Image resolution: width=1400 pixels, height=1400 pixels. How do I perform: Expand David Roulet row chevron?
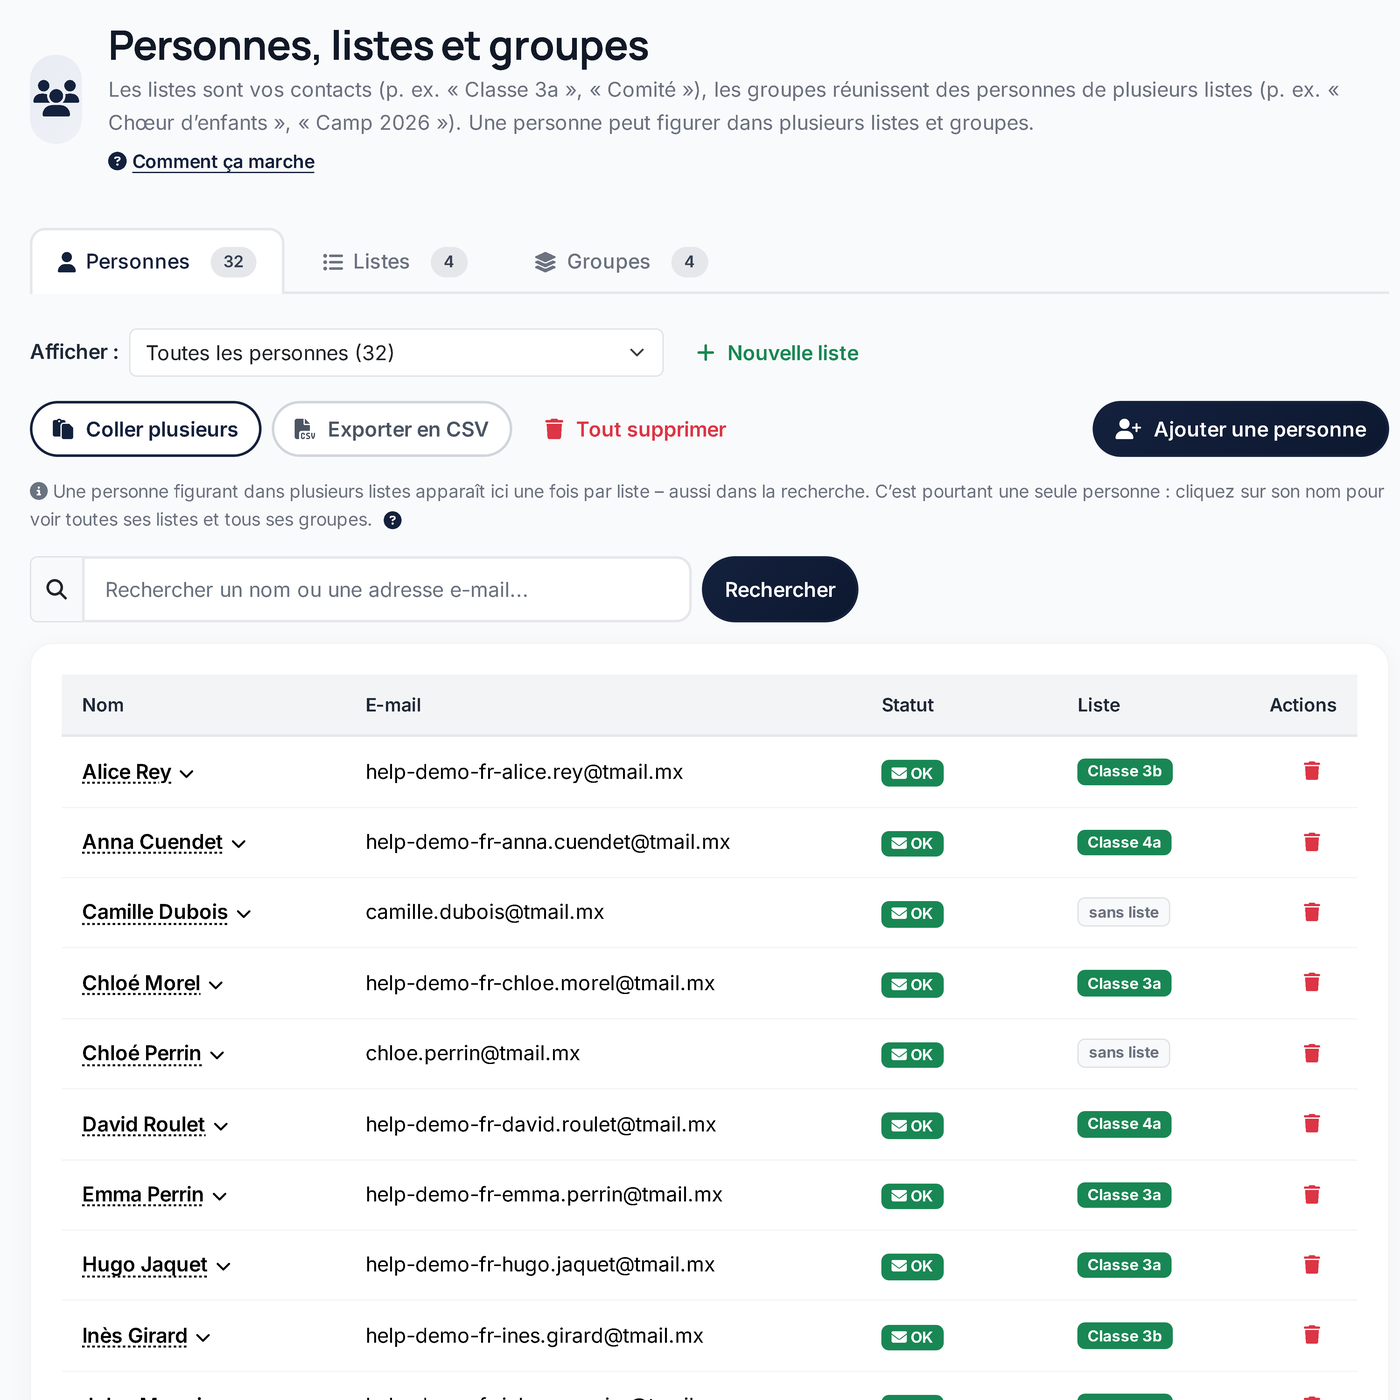221,1126
